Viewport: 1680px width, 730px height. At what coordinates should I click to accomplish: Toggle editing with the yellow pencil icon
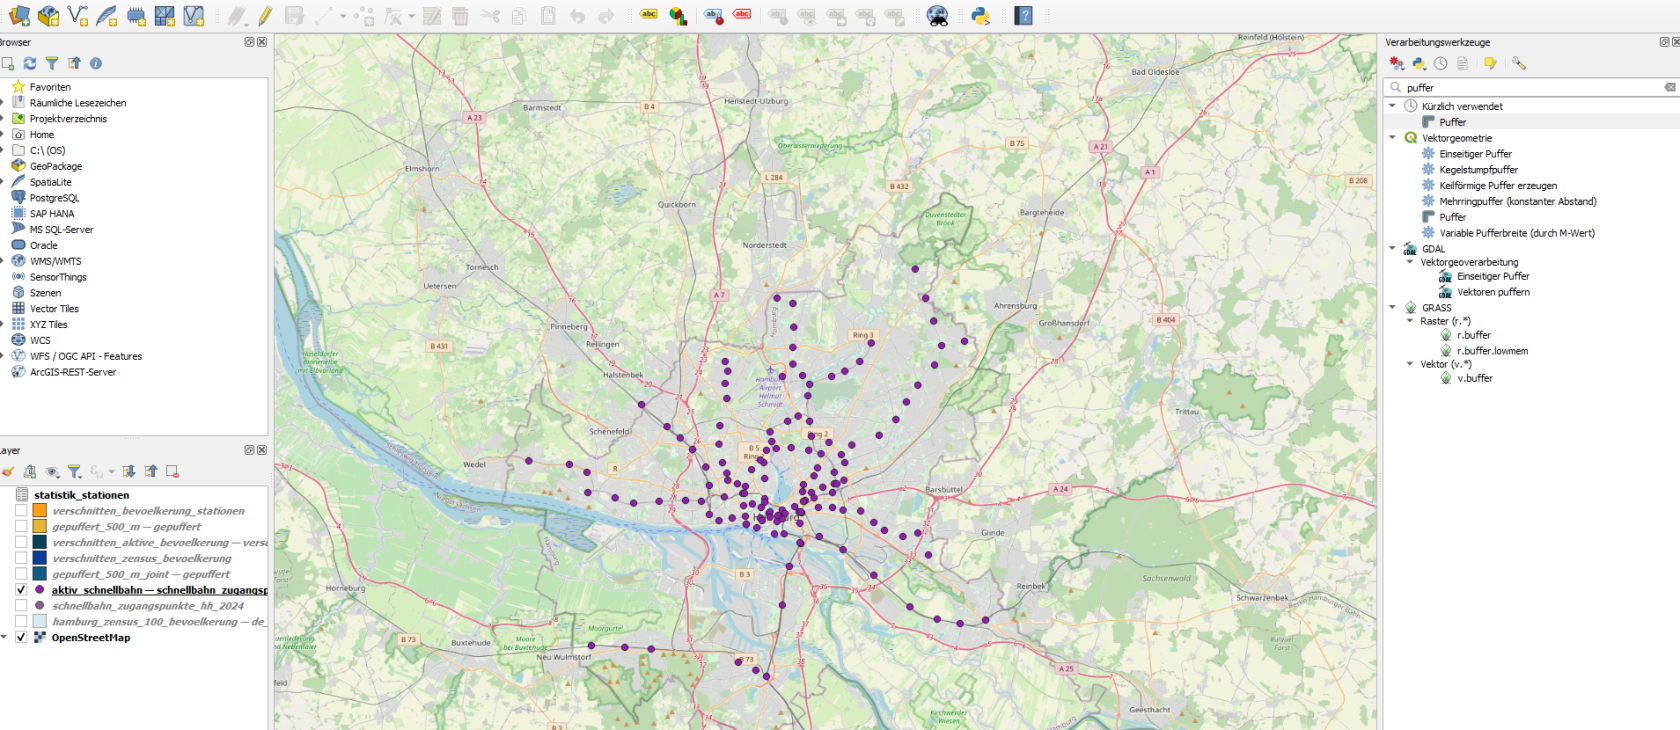[x=265, y=16]
